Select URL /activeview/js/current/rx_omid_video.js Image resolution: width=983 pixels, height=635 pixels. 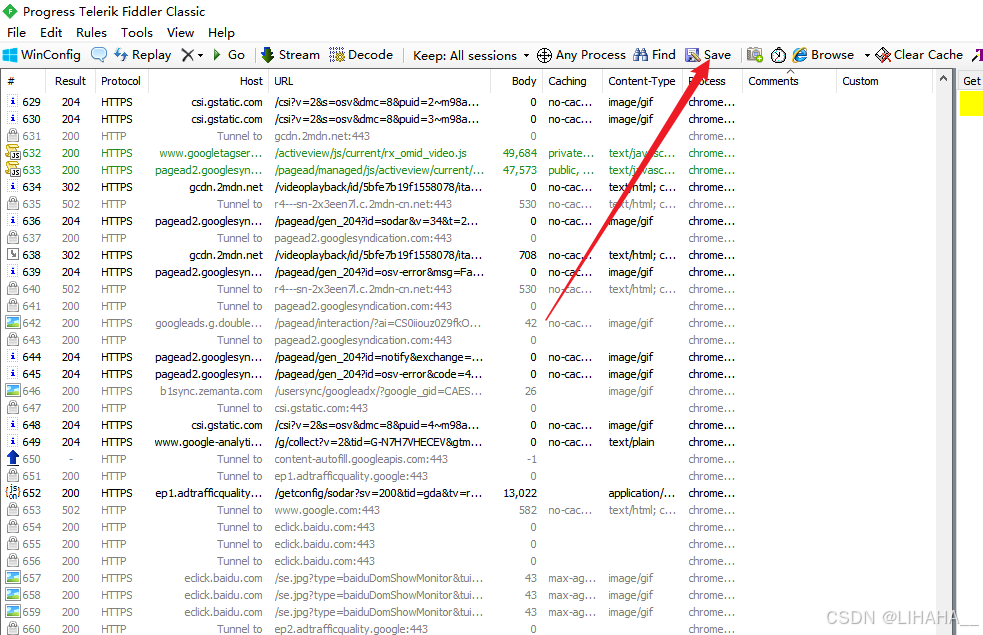pyautogui.click(x=371, y=153)
